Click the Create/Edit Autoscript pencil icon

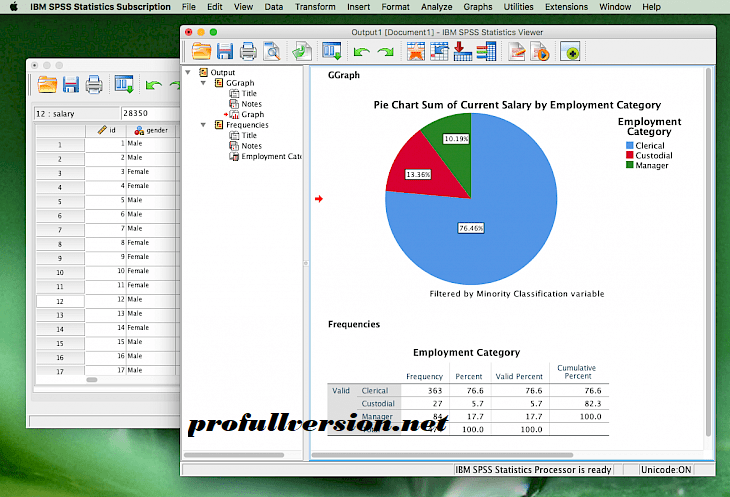[517, 51]
